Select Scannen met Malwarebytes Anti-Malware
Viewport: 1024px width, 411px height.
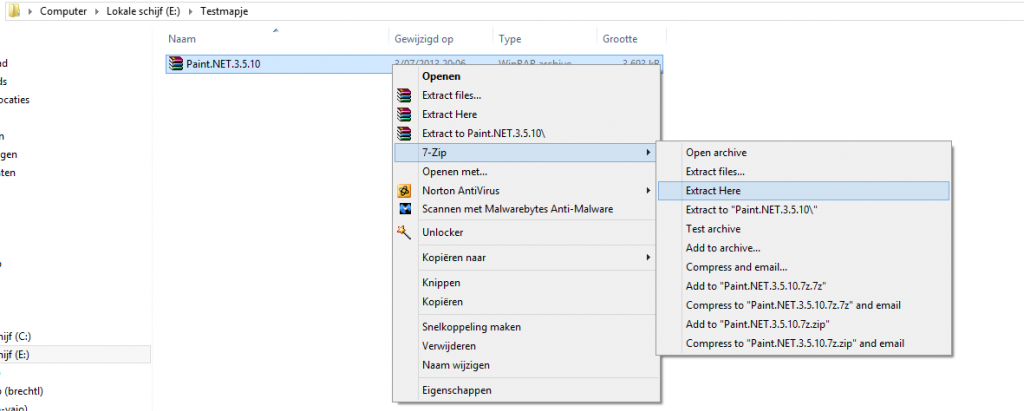coord(526,209)
